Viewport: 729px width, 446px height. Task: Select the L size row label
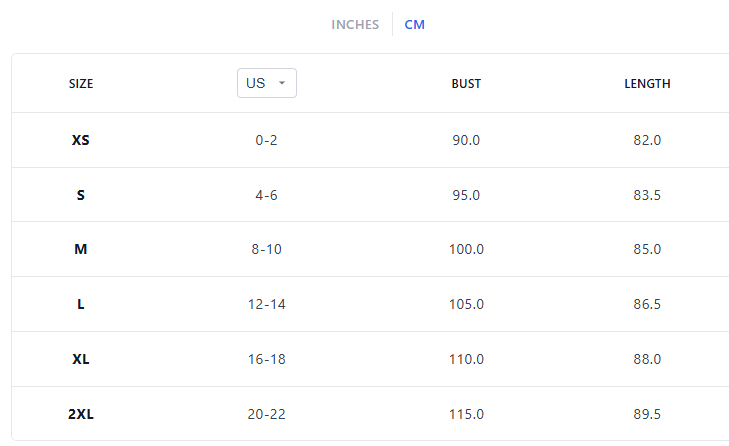(81, 304)
